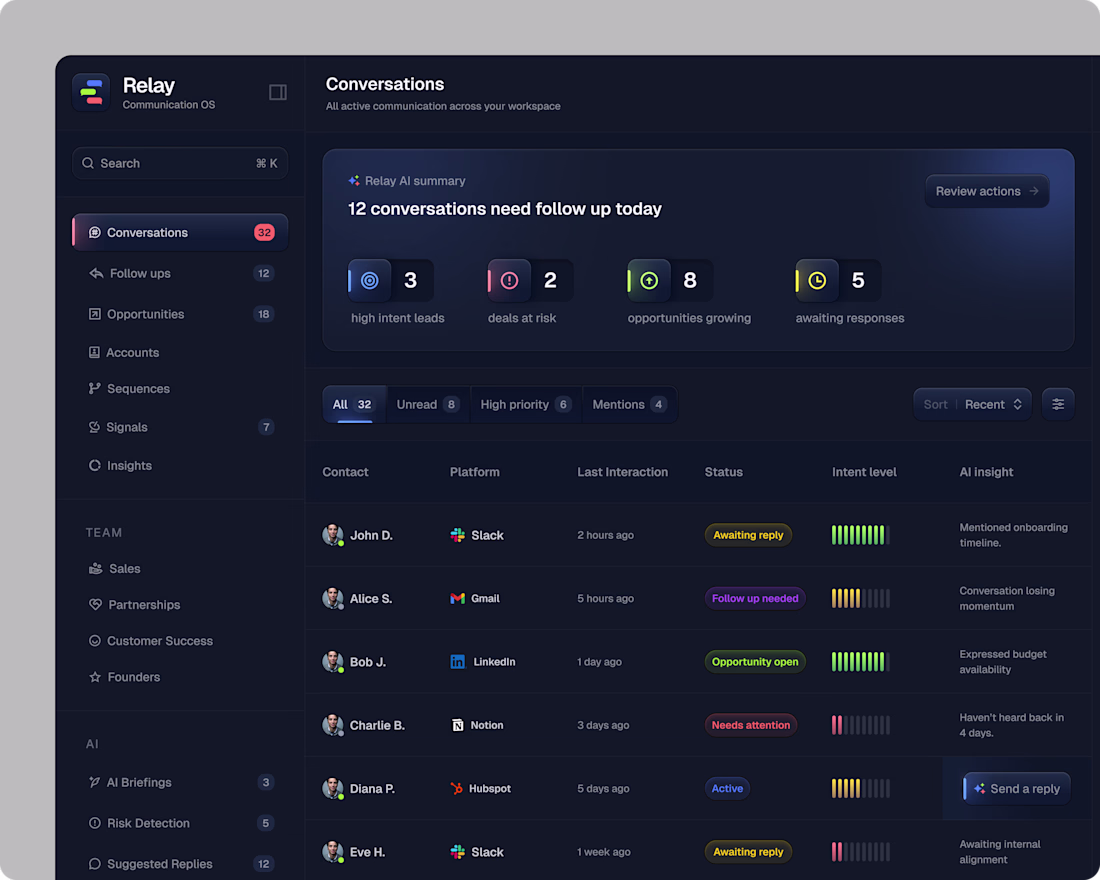Open Conversations in the sidebar
The image size is (1100, 880).
coord(180,232)
